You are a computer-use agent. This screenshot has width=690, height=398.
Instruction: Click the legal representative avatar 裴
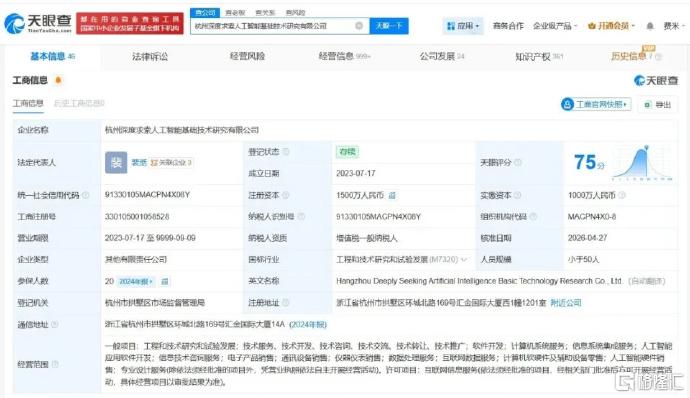click(116, 162)
